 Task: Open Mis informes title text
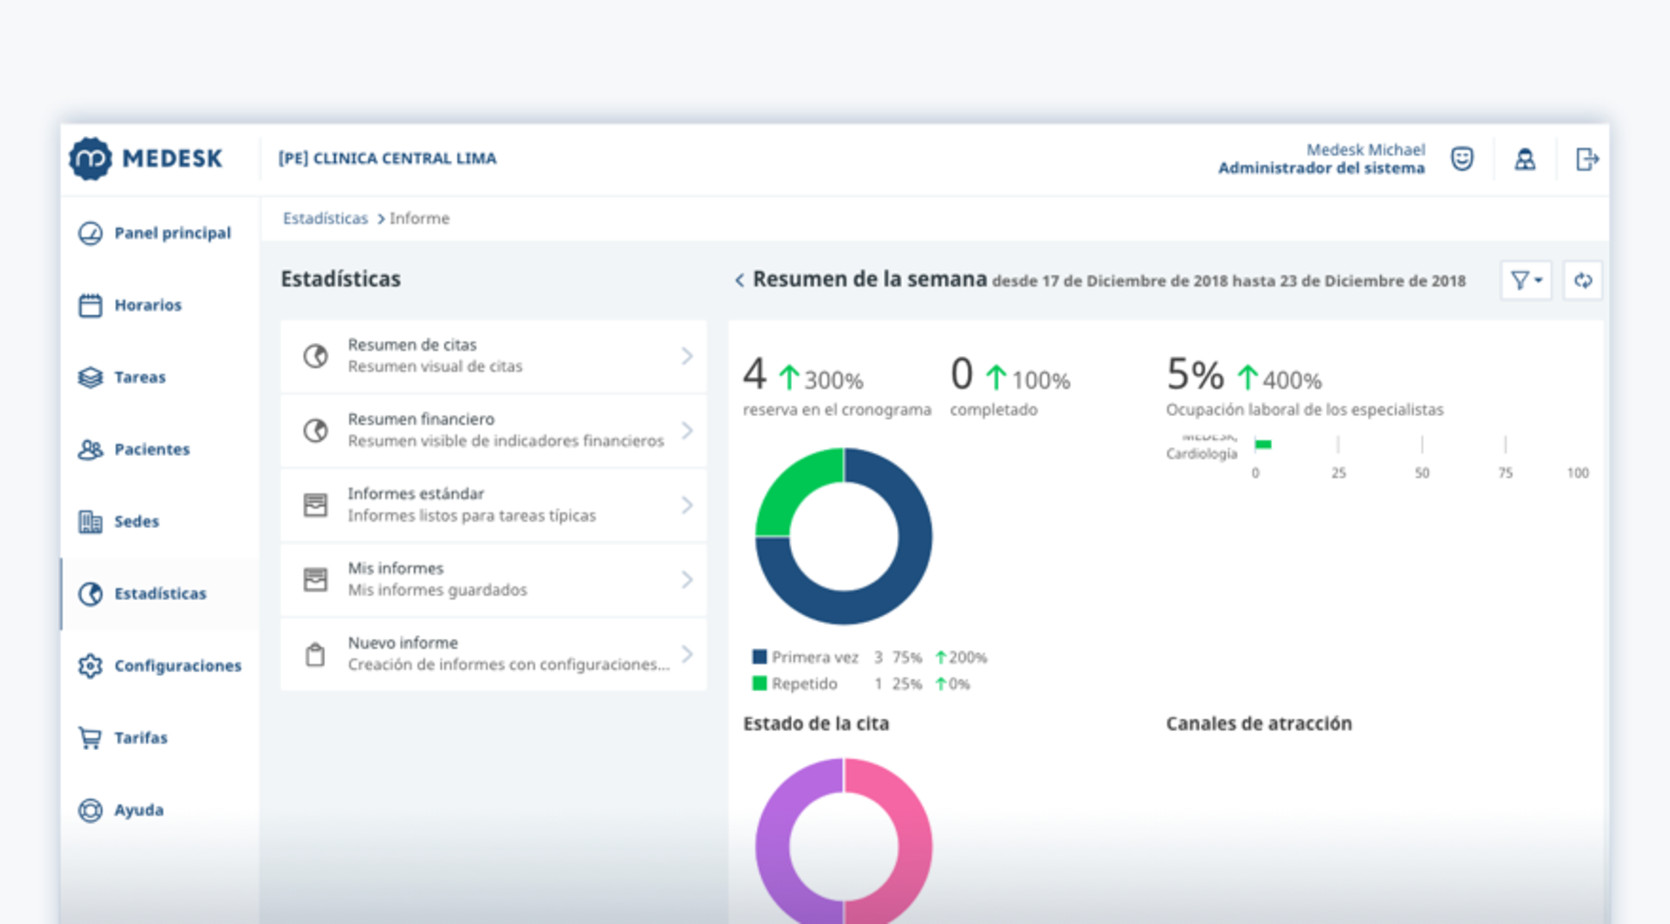[x=395, y=568]
